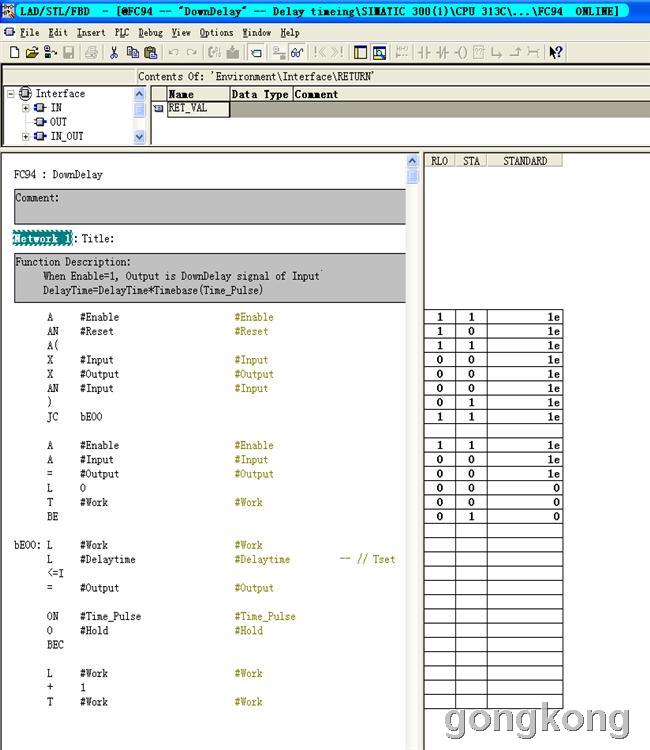
Task: Click the Open online station icon
Action: pos(50,52)
